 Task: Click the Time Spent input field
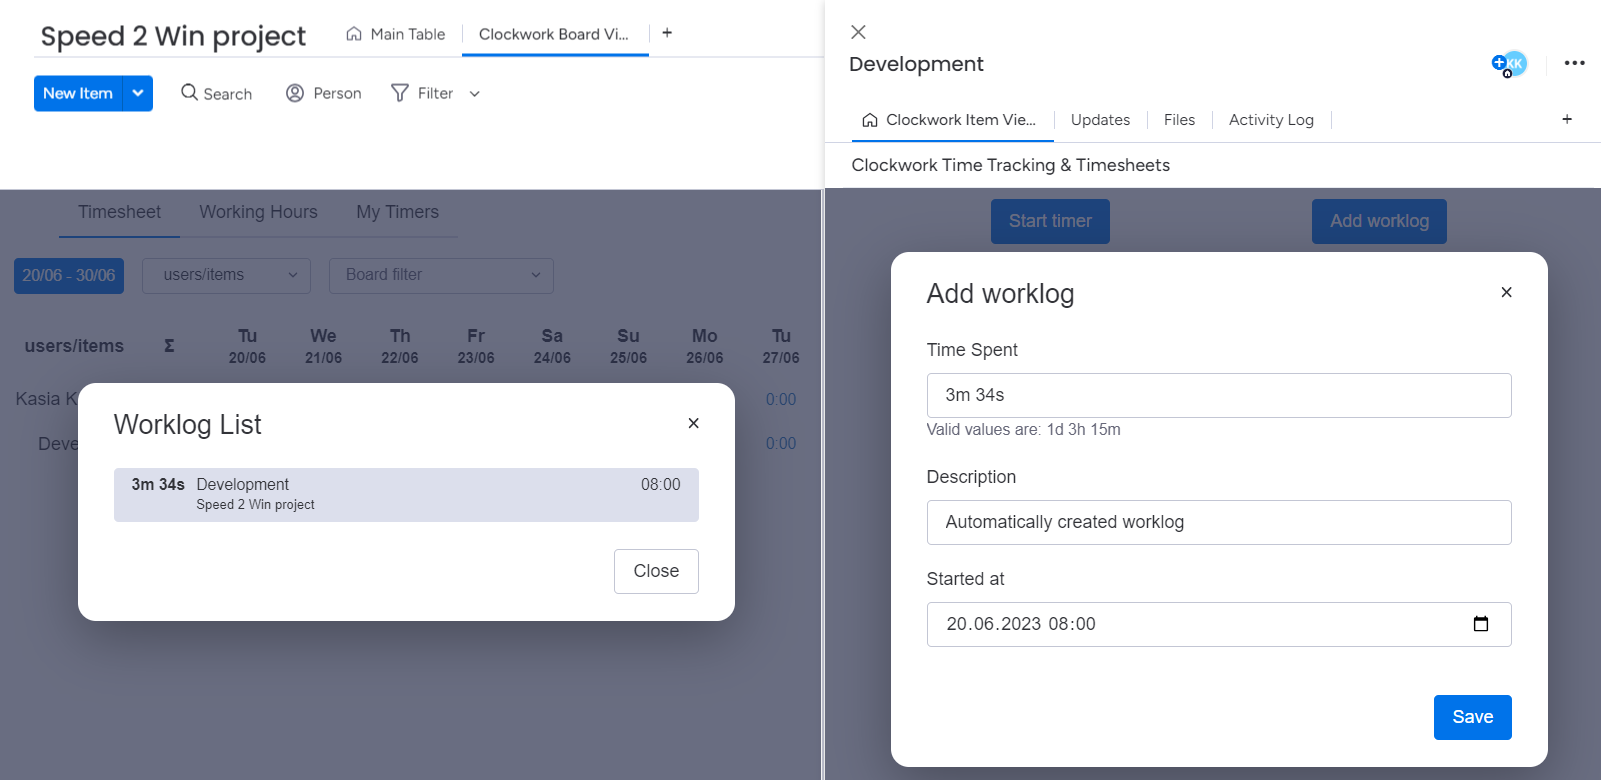tap(1218, 395)
